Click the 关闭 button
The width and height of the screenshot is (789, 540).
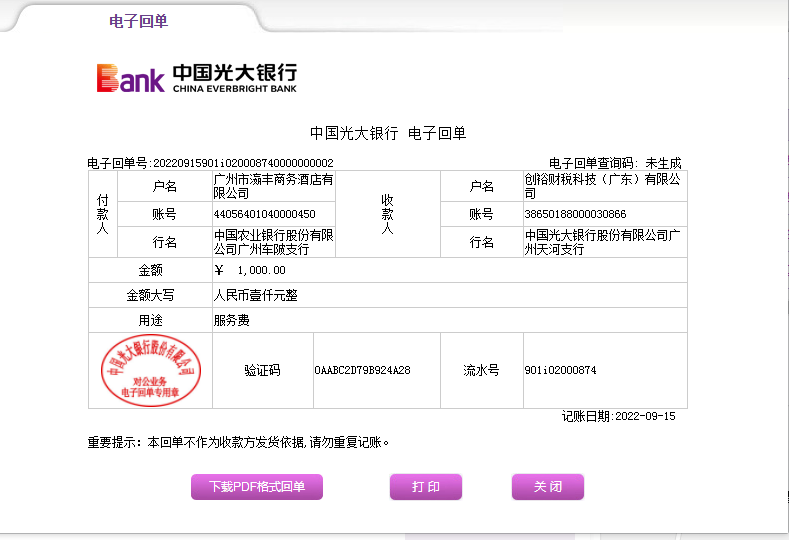point(548,487)
